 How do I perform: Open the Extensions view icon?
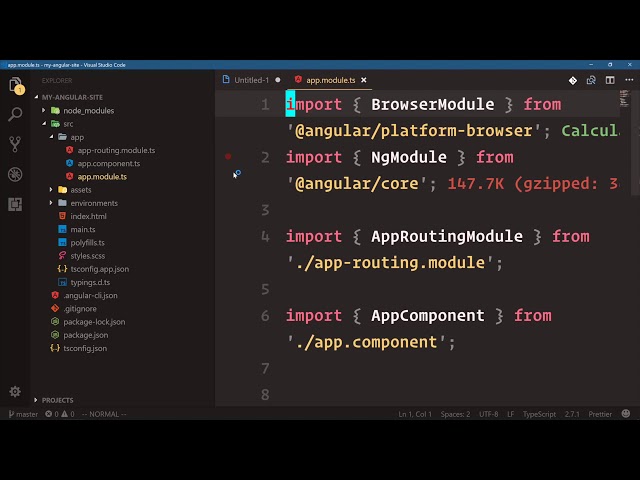pos(15,204)
